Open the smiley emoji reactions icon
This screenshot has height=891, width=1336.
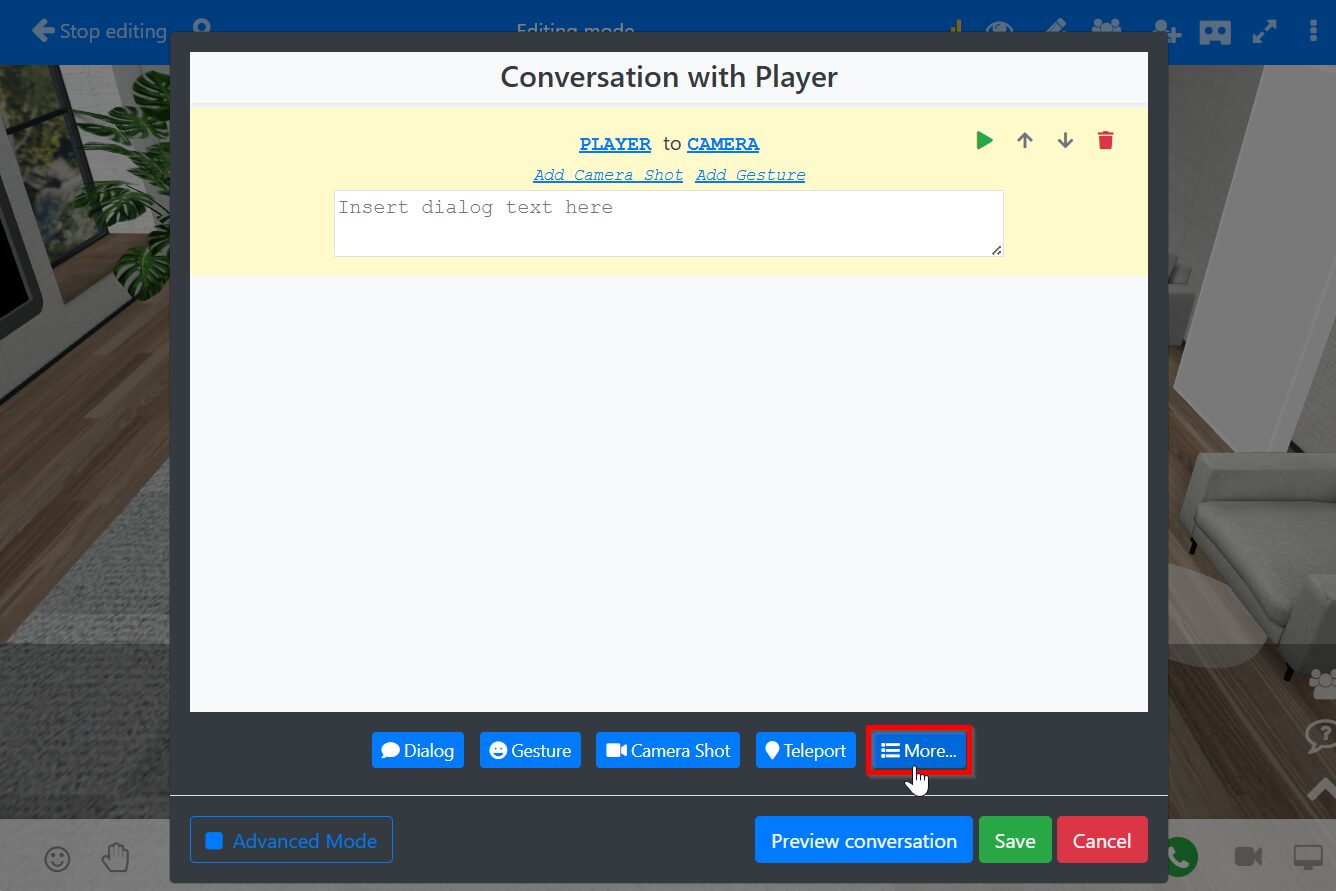pyautogui.click(x=58, y=858)
